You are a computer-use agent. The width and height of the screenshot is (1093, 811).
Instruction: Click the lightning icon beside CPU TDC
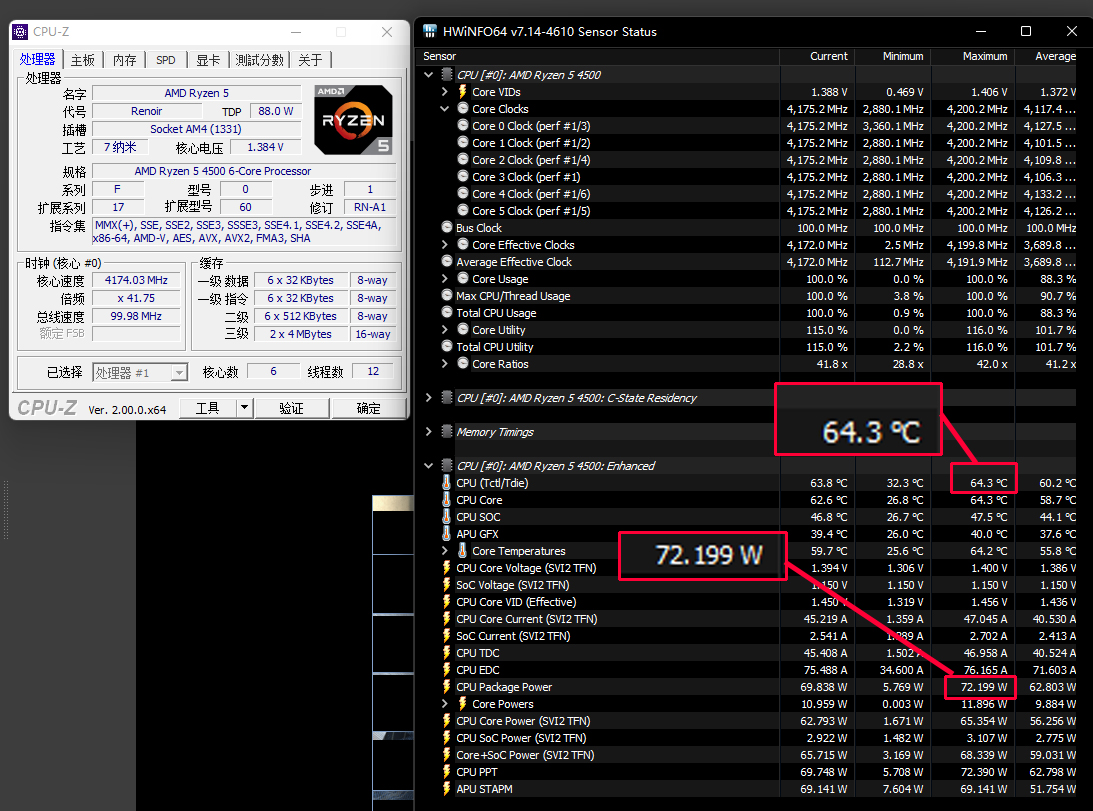[x=447, y=653]
